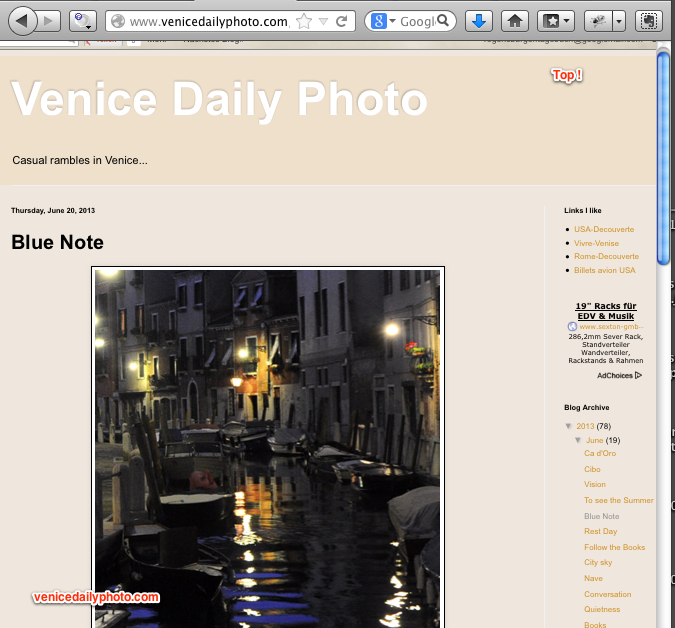Open the Blue Note canal photo
The width and height of the screenshot is (675, 628).
(268, 447)
